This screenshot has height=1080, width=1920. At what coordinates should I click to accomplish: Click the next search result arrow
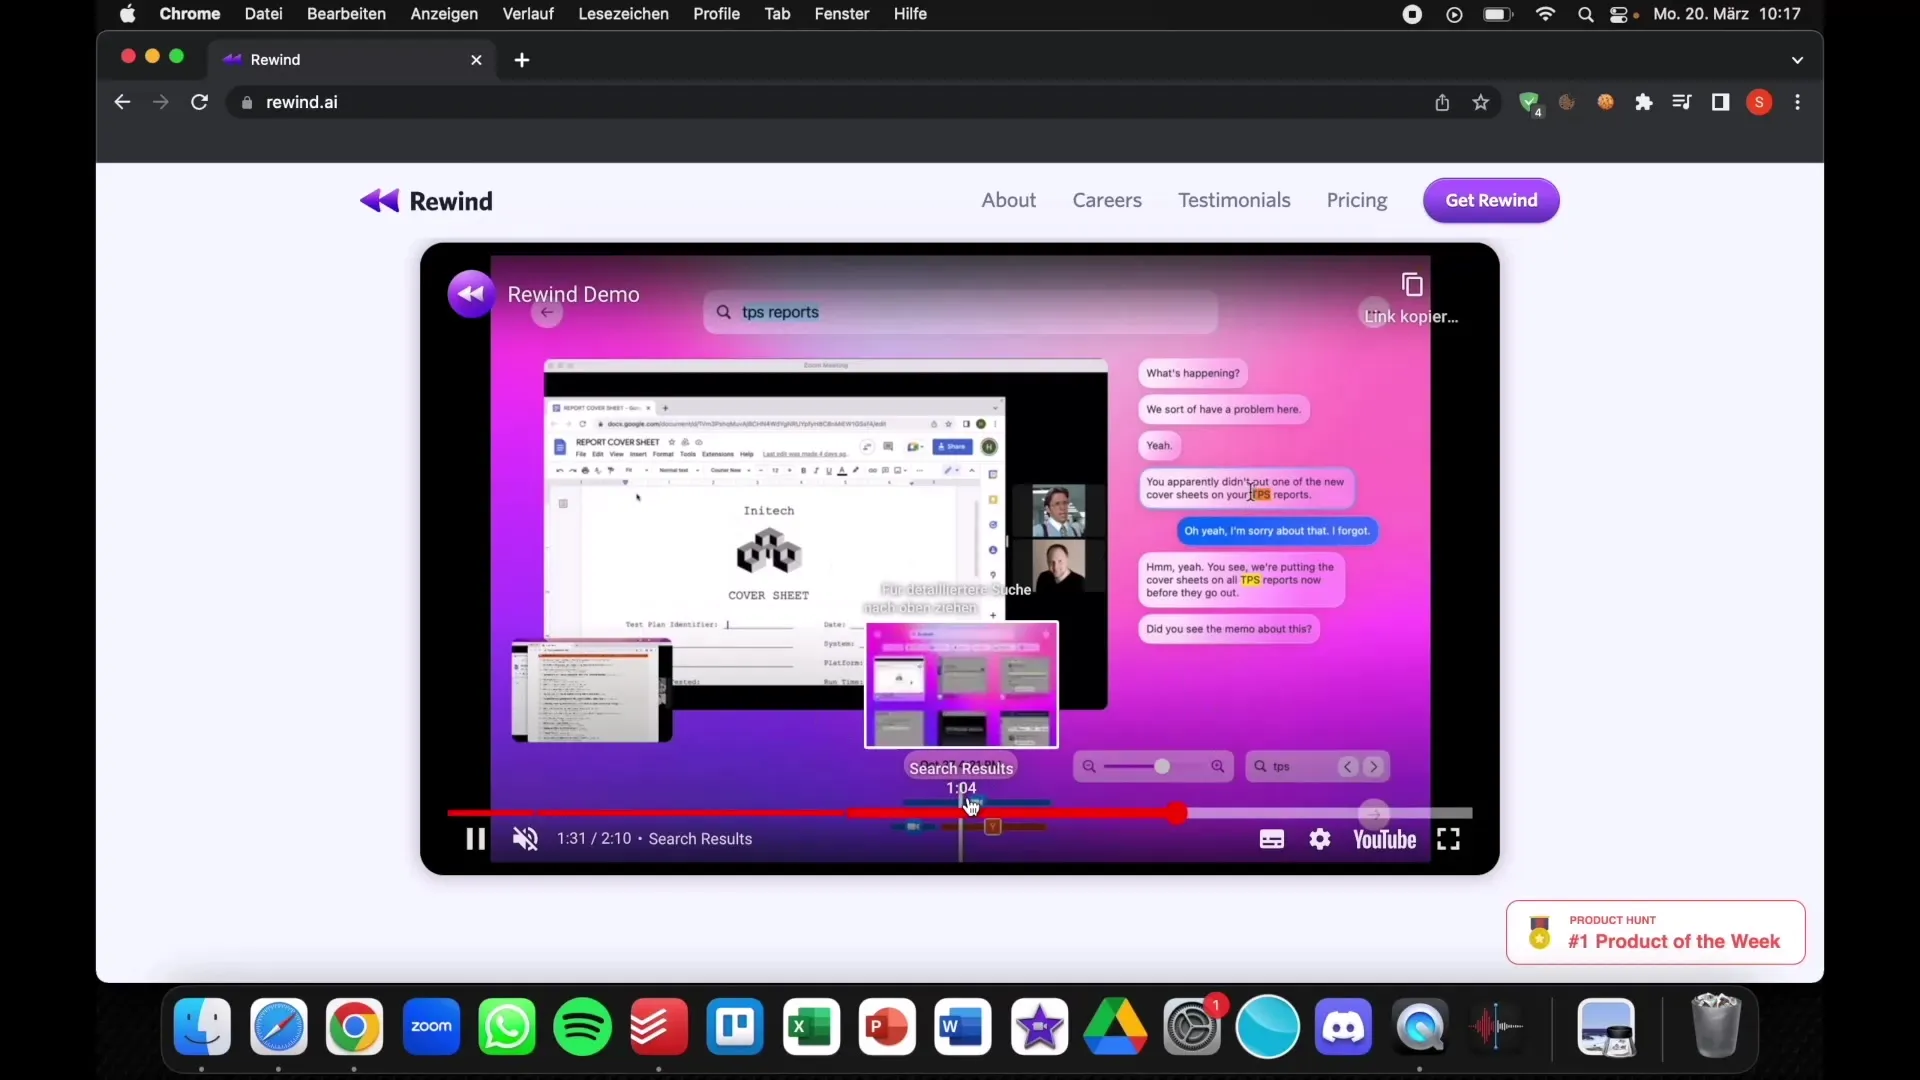1373,766
